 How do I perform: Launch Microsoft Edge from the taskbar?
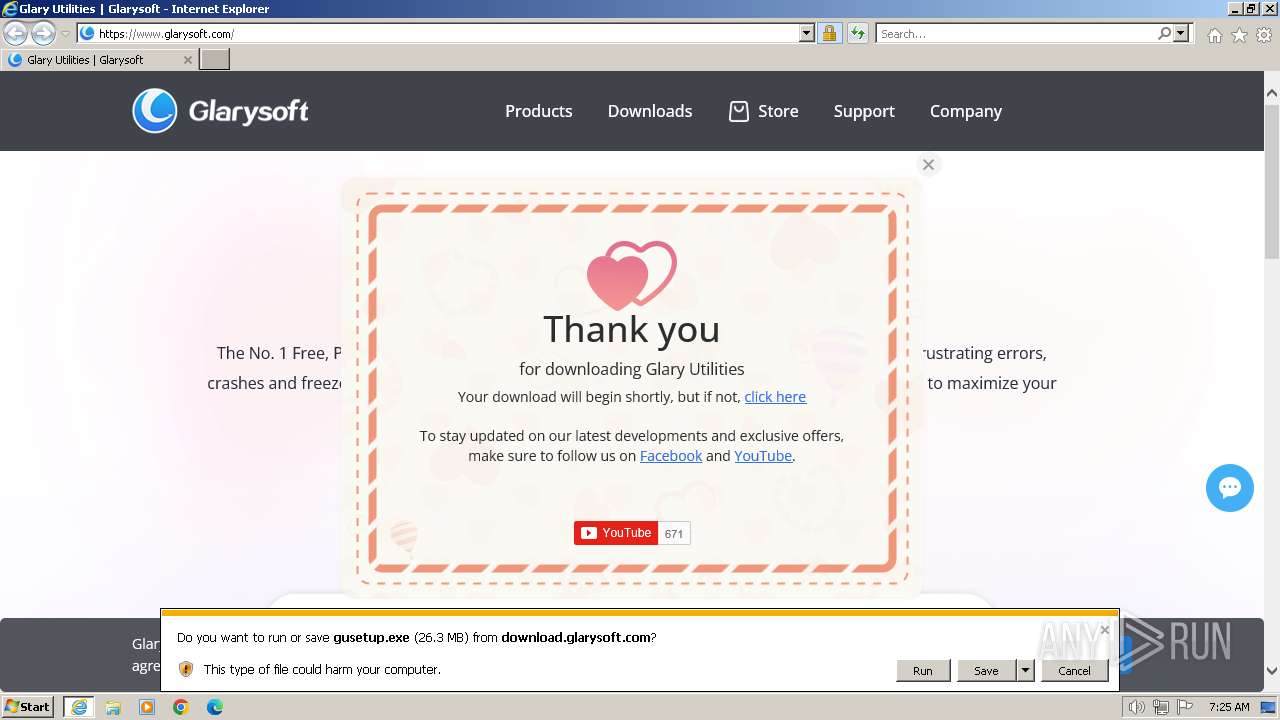coord(215,707)
